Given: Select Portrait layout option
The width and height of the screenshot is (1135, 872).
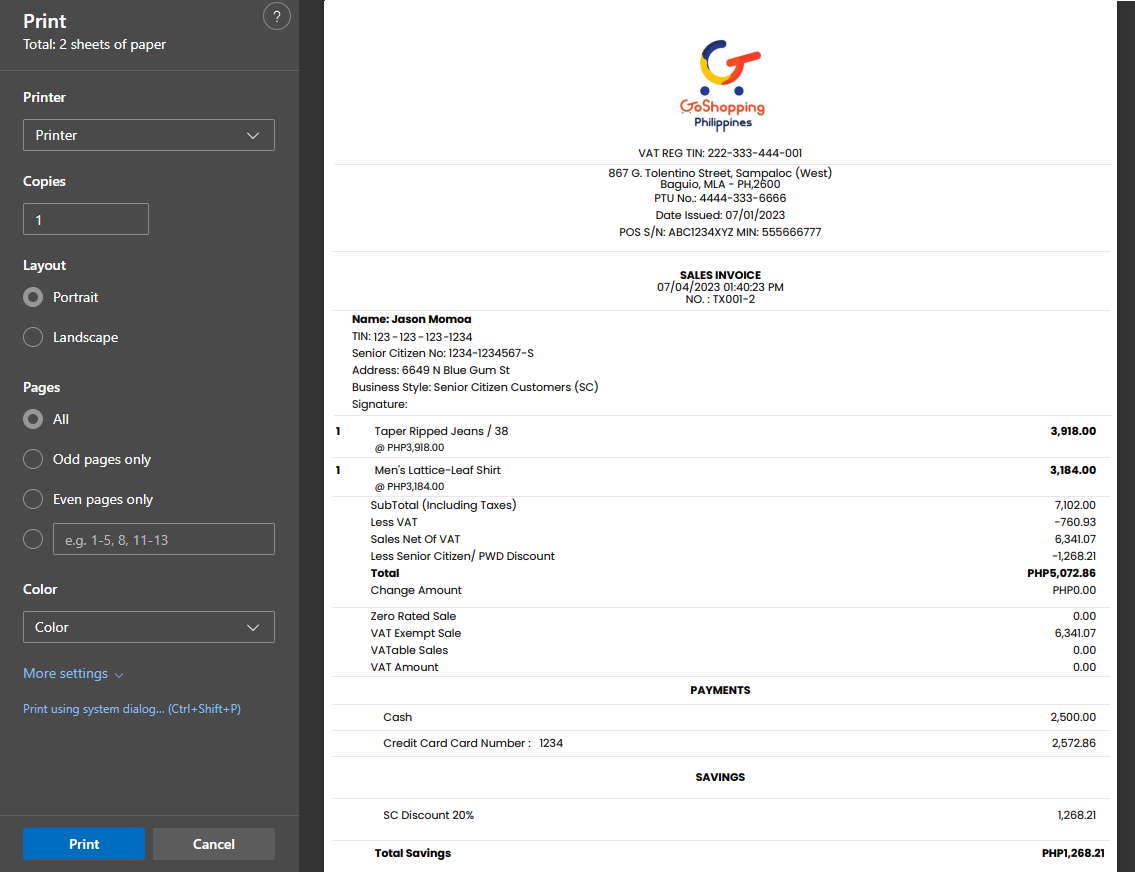Looking at the screenshot, I should coord(33,297).
